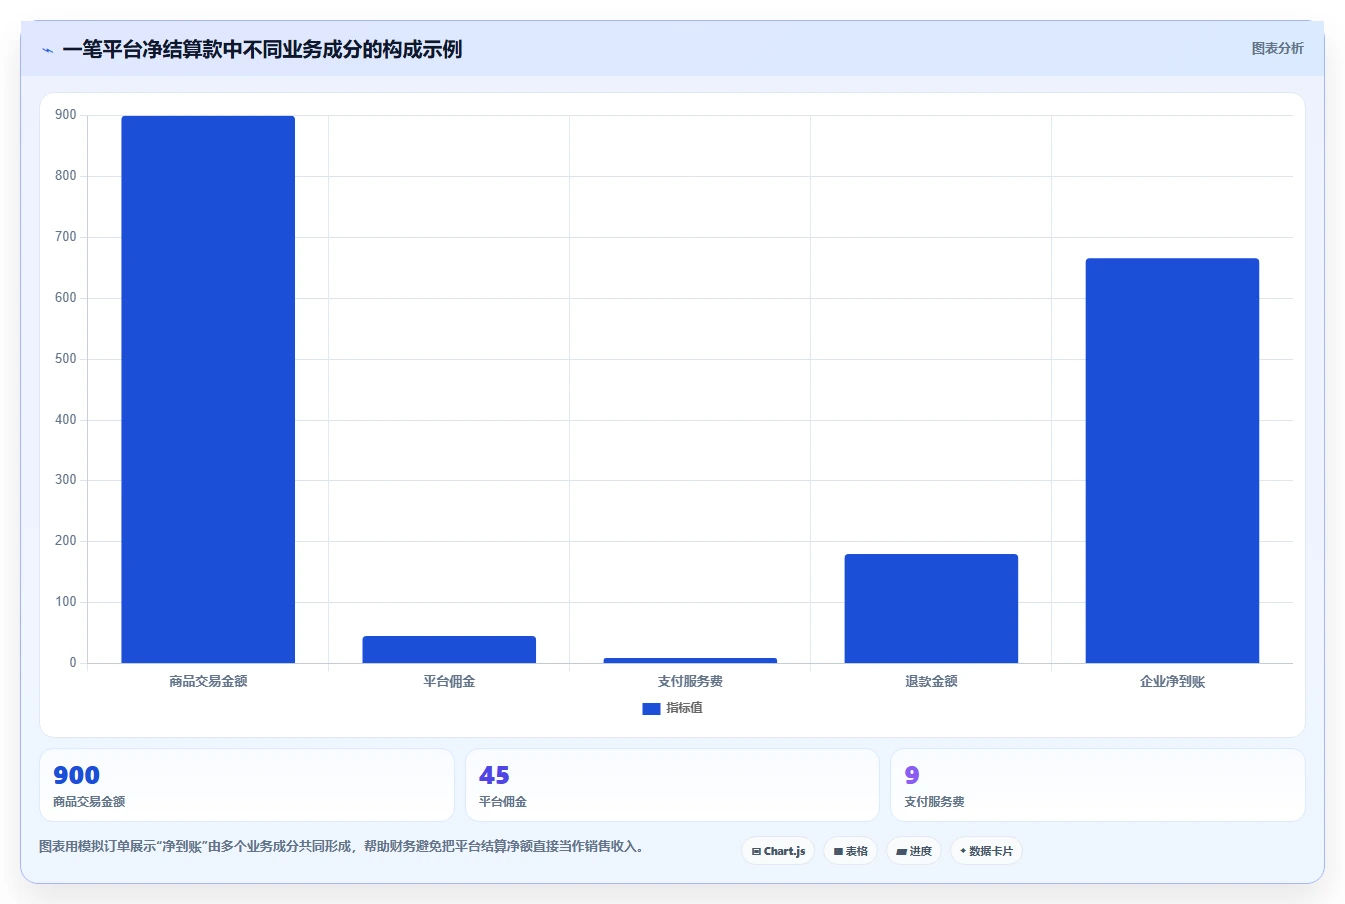Click the y-axis value 900
The height and width of the screenshot is (904, 1345).
click(x=66, y=115)
